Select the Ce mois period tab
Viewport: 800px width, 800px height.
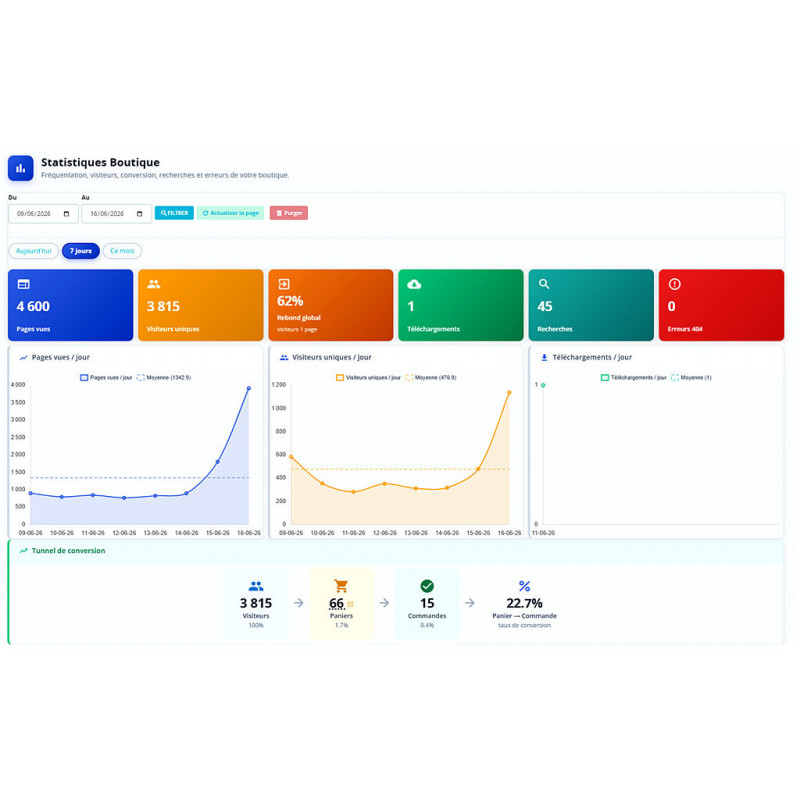tap(122, 251)
